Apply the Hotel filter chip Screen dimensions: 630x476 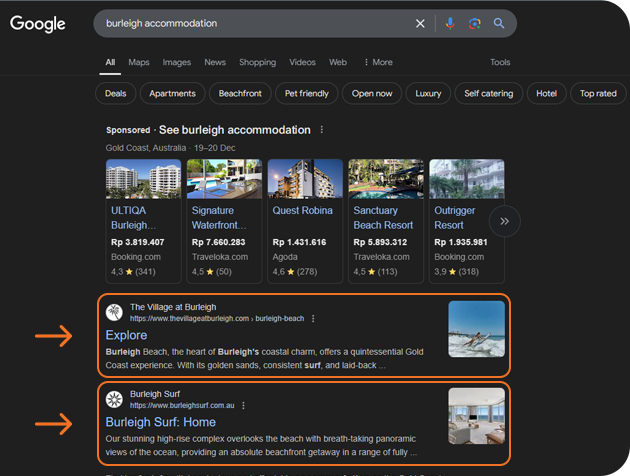pyautogui.click(x=546, y=94)
